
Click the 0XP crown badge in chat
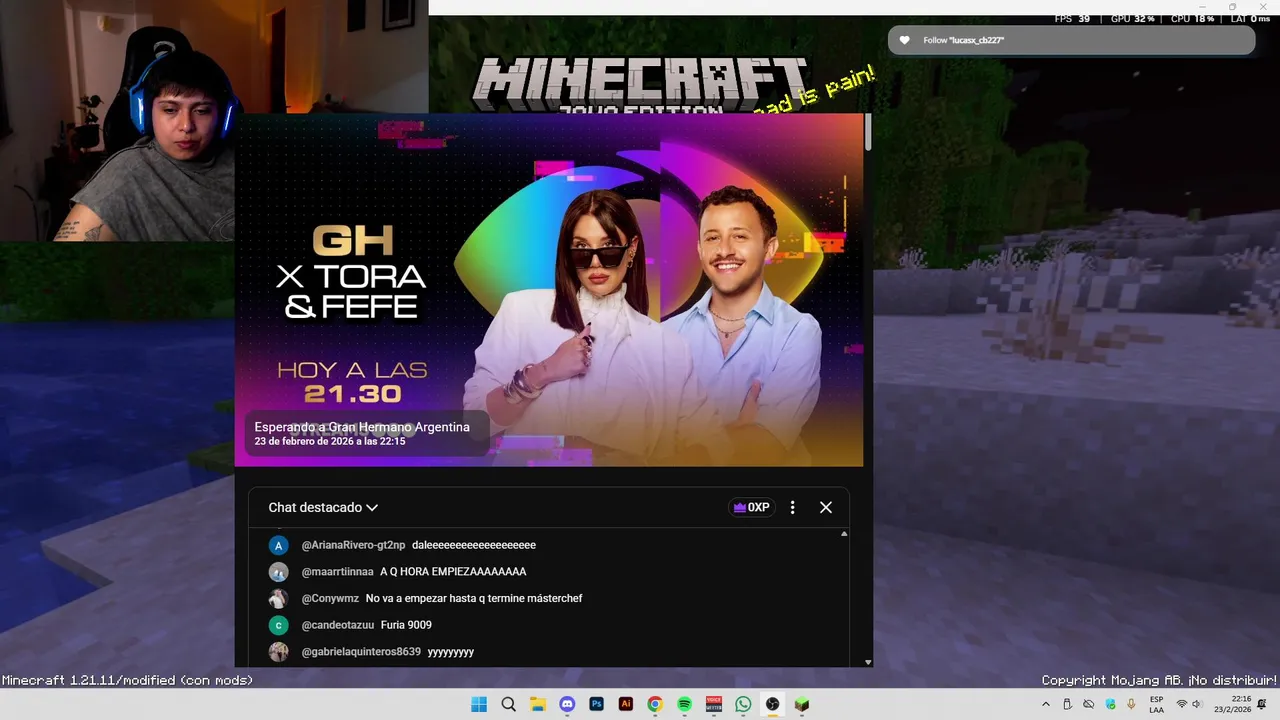click(751, 507)
